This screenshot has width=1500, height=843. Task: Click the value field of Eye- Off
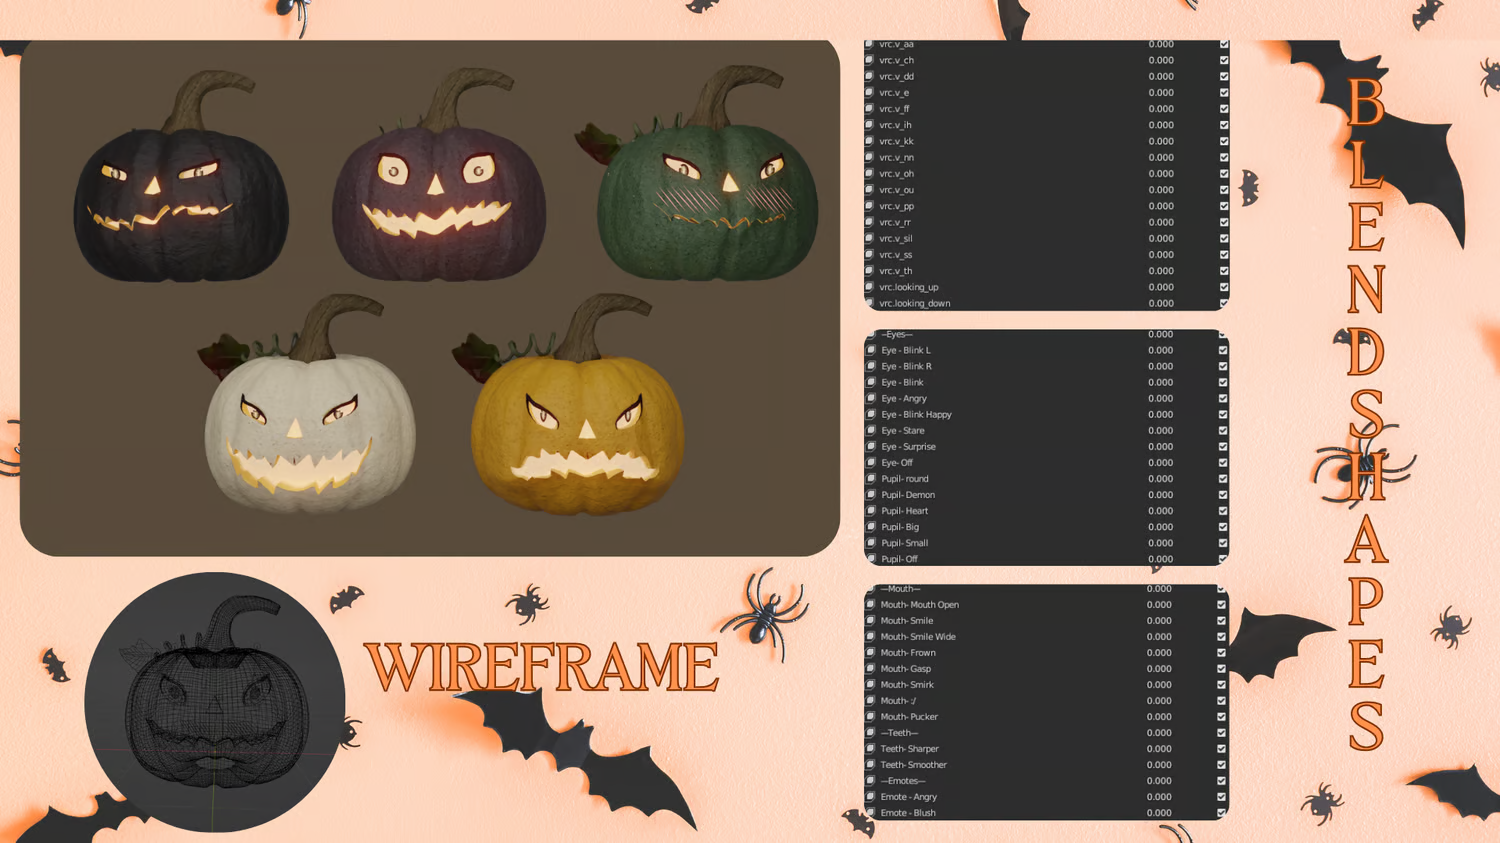pos(1160,462)
